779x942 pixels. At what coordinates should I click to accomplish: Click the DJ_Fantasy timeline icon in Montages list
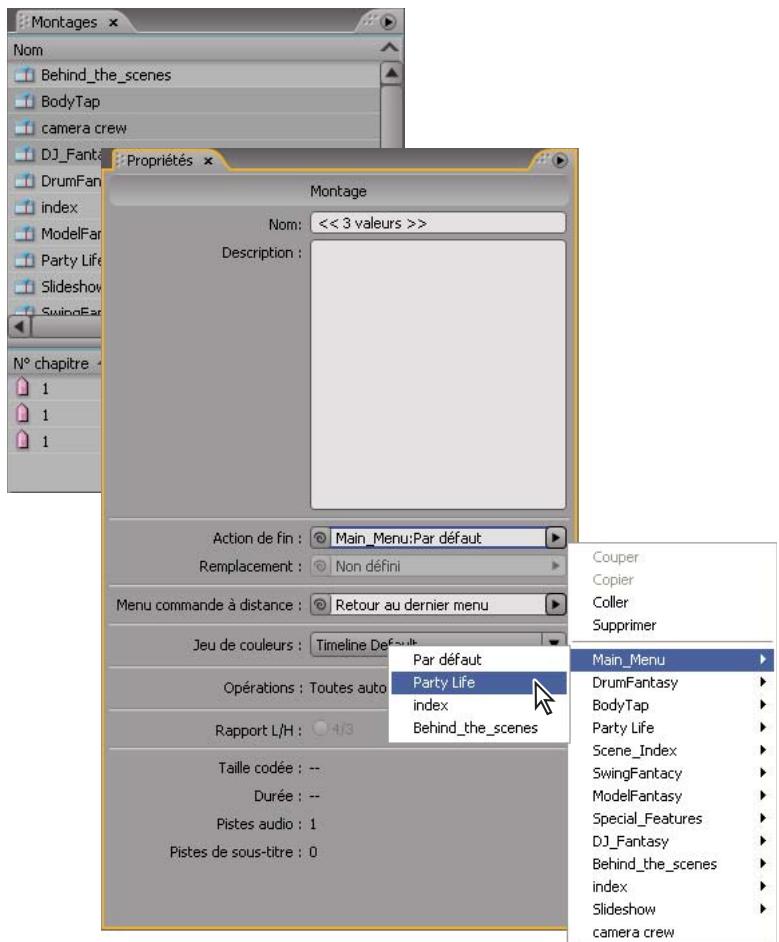click(x=25, y=154)
